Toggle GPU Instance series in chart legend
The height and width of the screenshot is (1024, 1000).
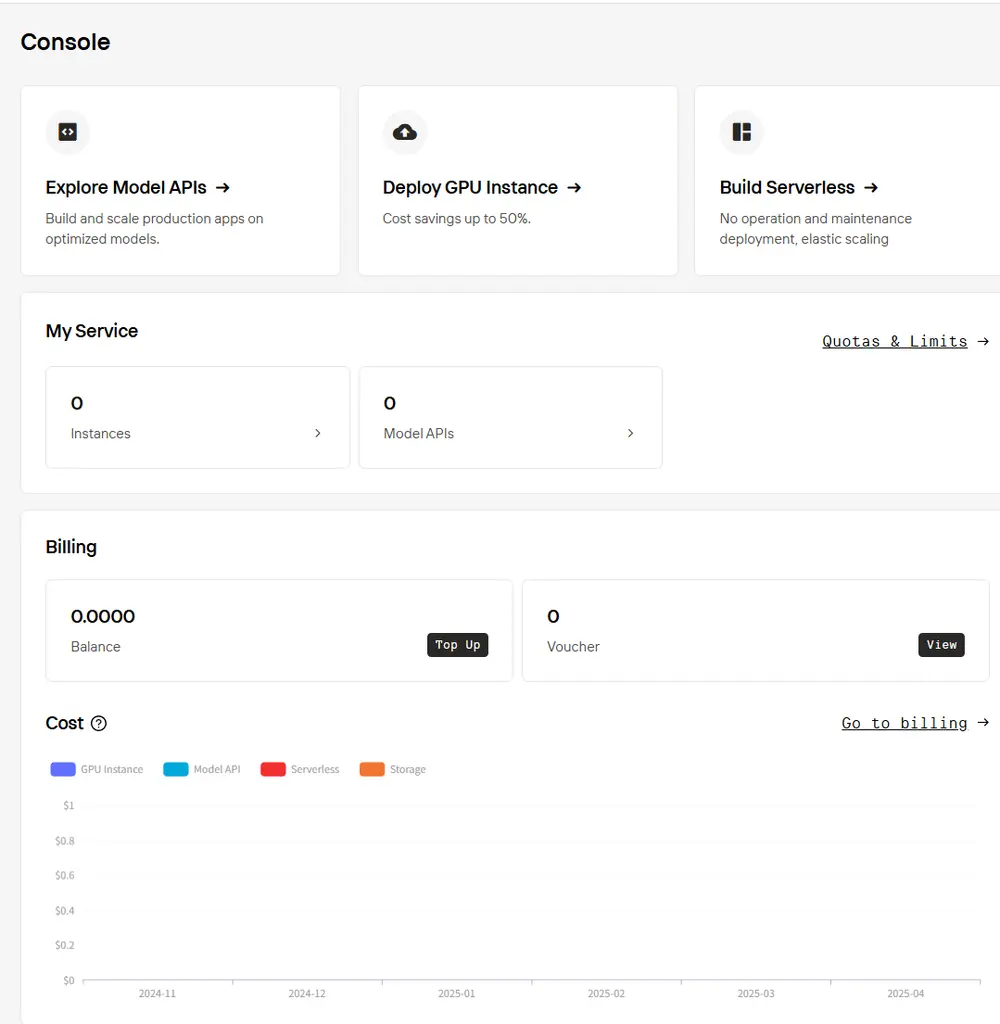tap(97, 770)
